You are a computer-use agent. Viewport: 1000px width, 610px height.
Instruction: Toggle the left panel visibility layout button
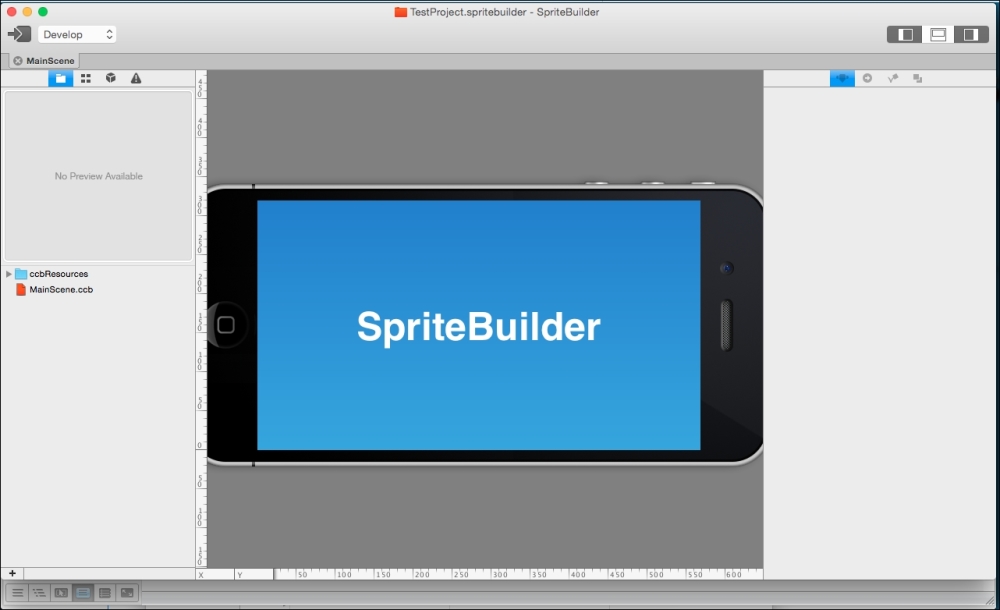click(903, 33)
